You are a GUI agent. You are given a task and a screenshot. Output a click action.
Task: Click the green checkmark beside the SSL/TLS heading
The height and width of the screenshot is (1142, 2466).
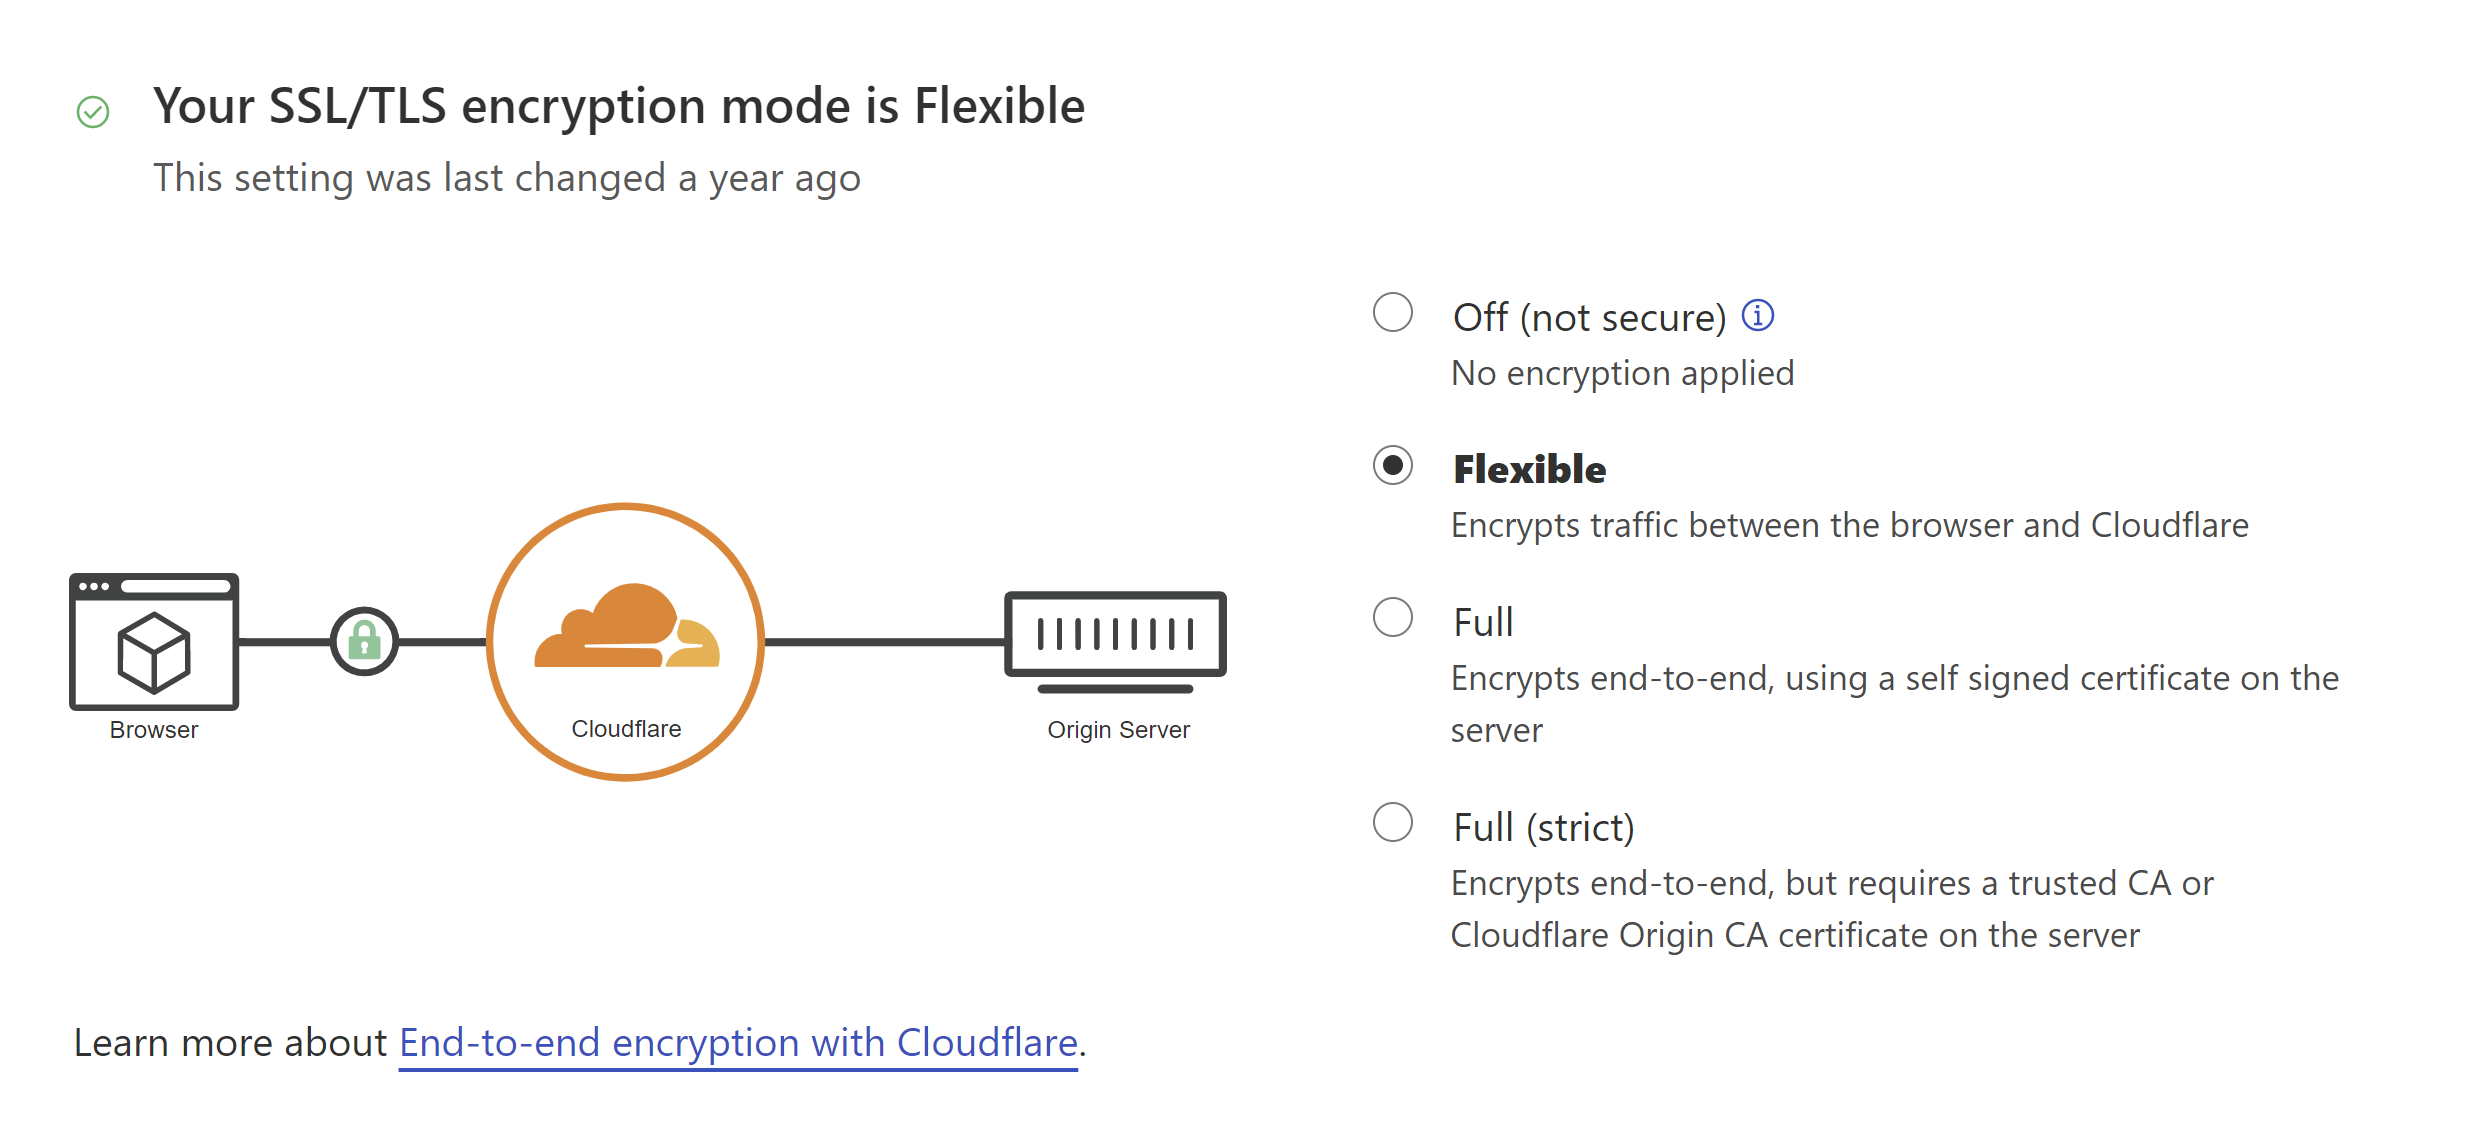[92, 110]
